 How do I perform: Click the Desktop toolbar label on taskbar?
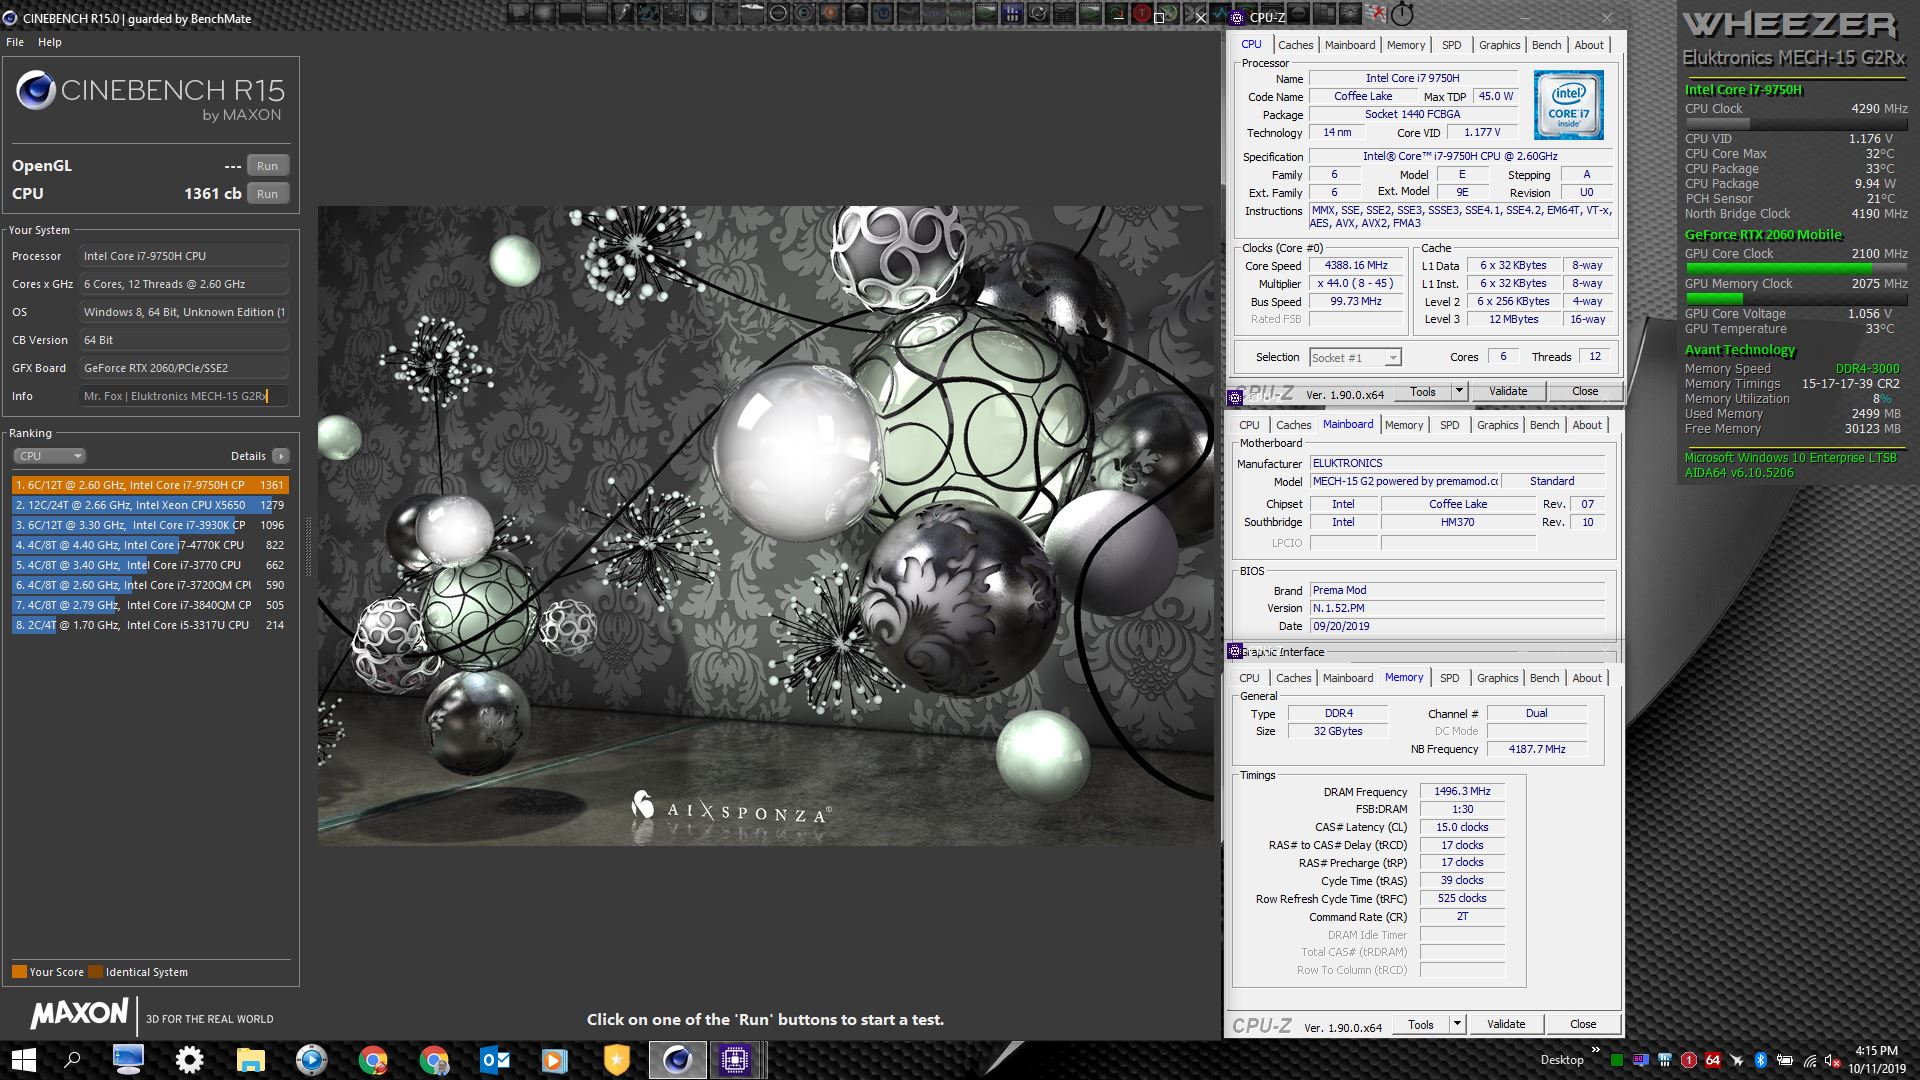[x=1562, y=1060]
